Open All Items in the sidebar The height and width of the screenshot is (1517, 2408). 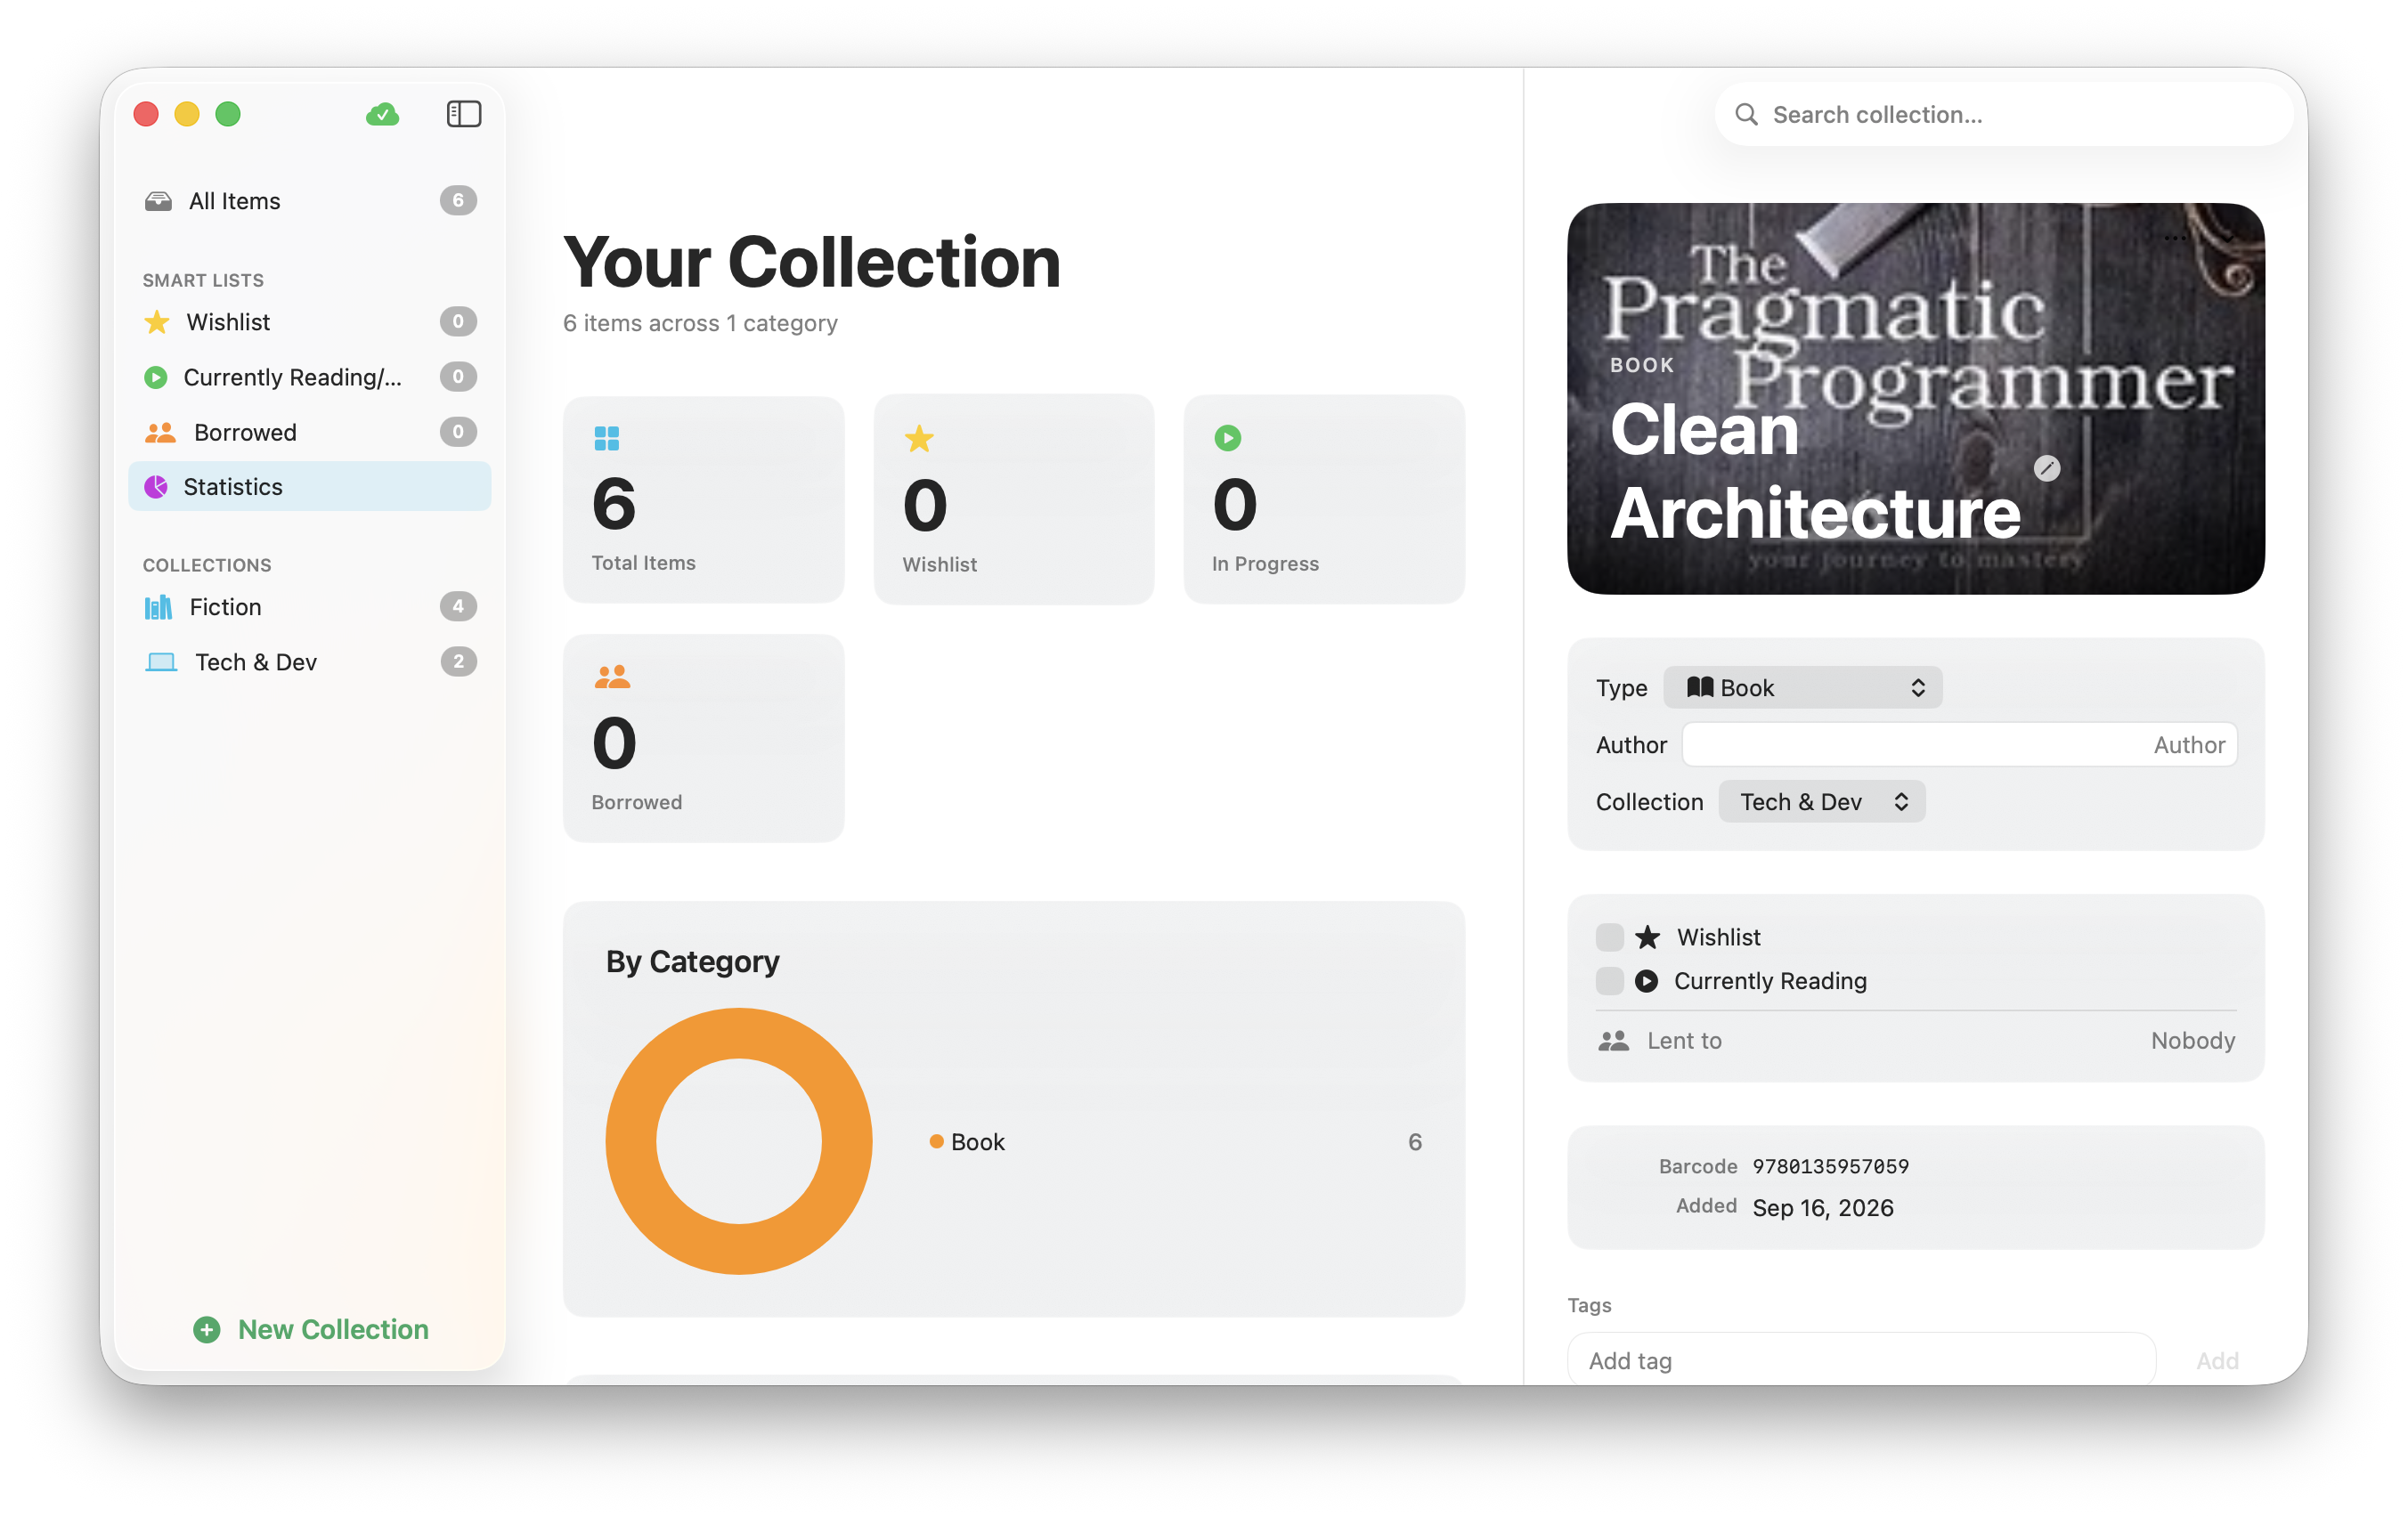point(310,201)
